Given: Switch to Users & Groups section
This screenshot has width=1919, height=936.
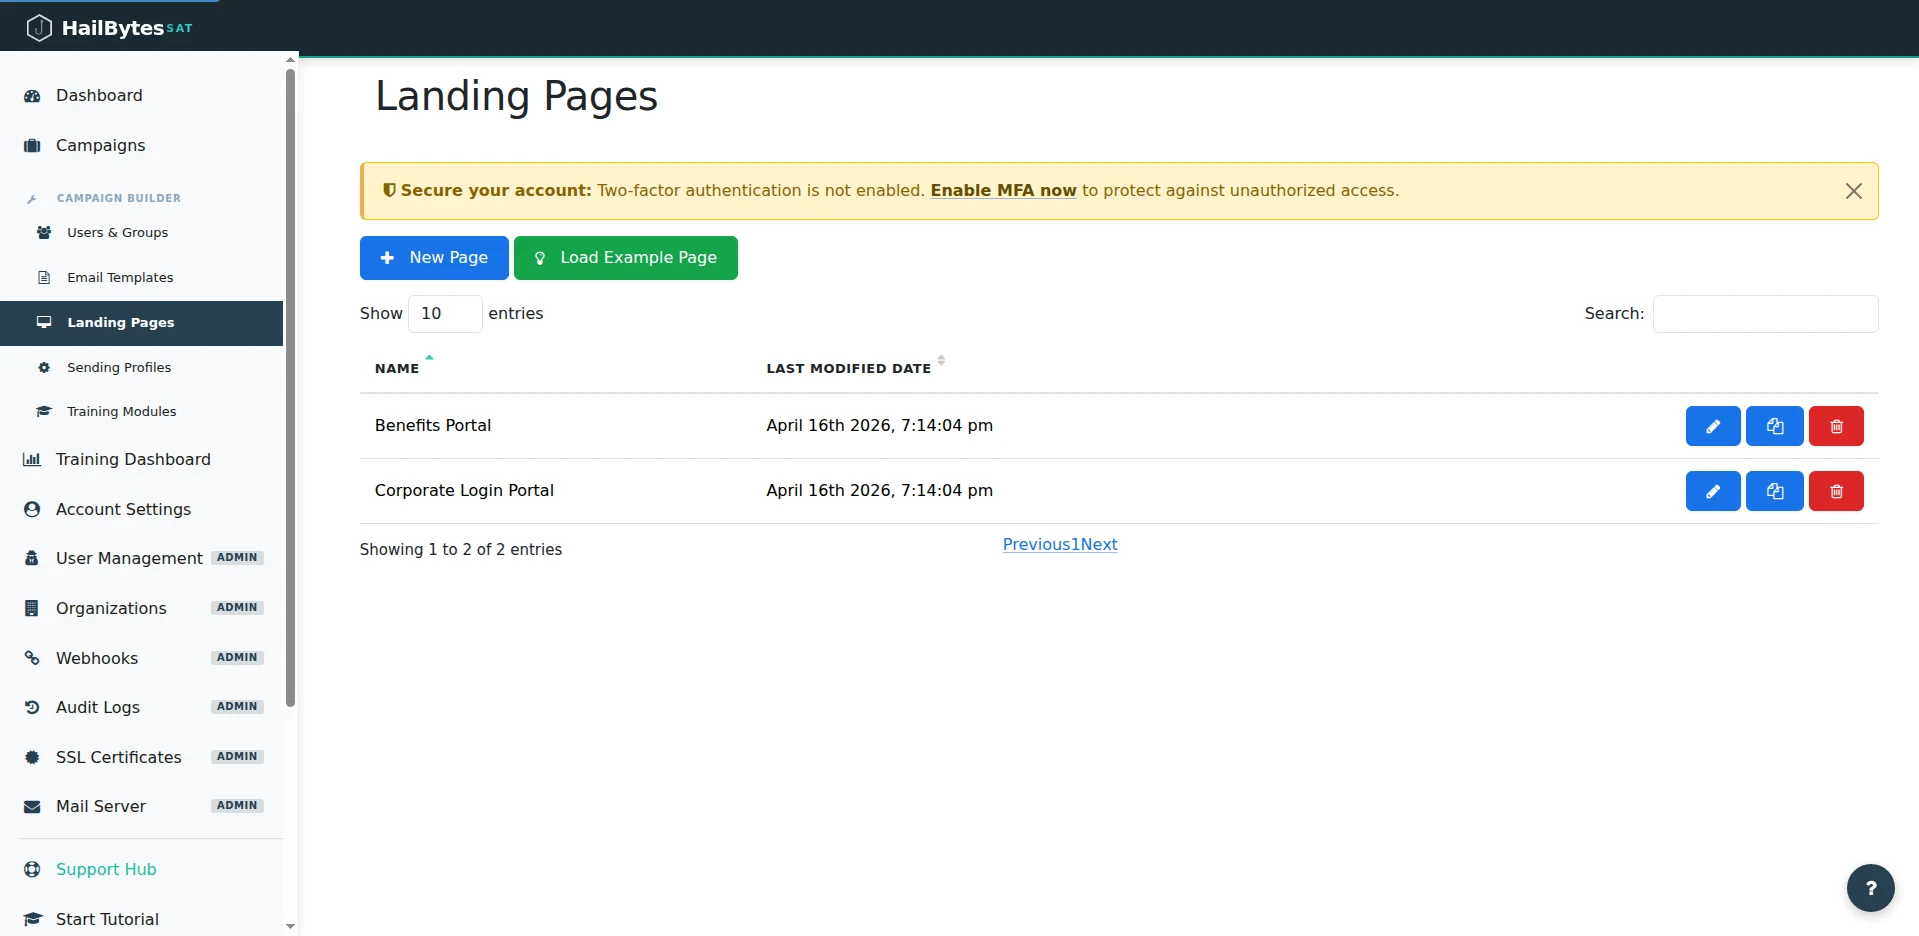Looking at the screenshot, I should point(117,232).
